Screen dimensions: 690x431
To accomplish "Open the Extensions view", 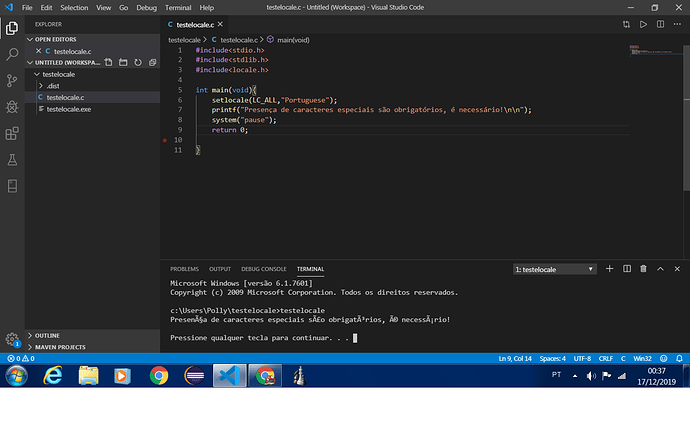I will [x=12, y=133].
